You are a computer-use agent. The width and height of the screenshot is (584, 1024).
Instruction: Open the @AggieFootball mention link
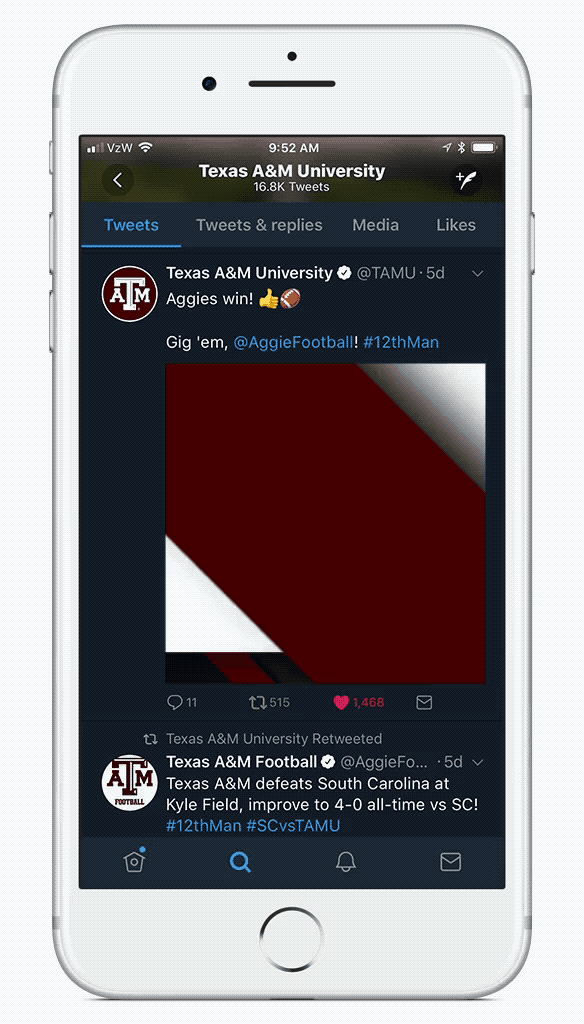point(293,342)
